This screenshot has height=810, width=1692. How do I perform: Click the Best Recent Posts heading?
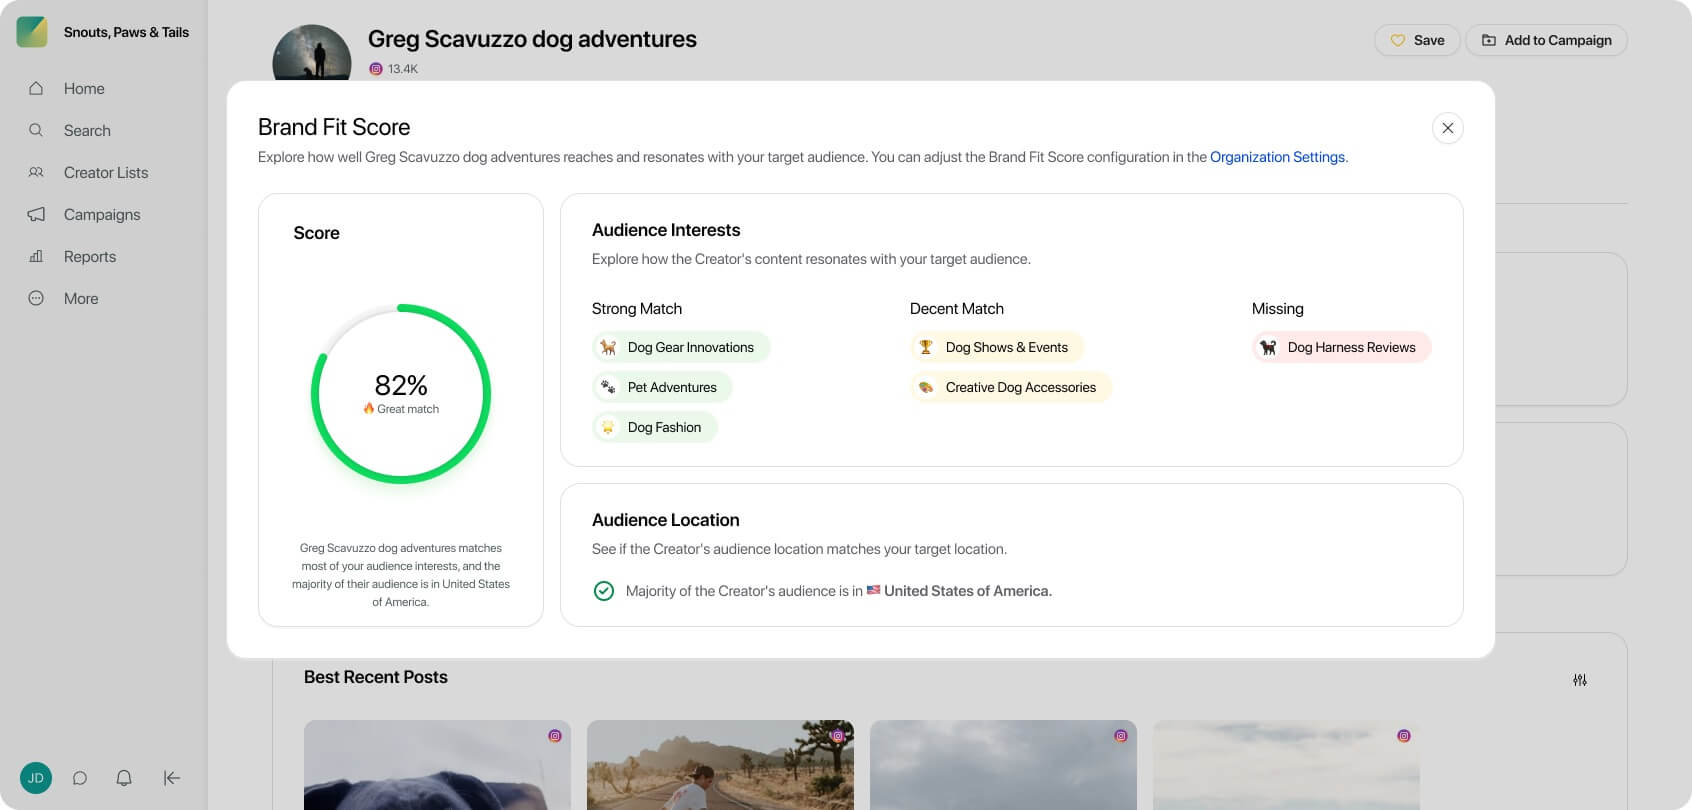pyautogui.click(x=376, y=677)
